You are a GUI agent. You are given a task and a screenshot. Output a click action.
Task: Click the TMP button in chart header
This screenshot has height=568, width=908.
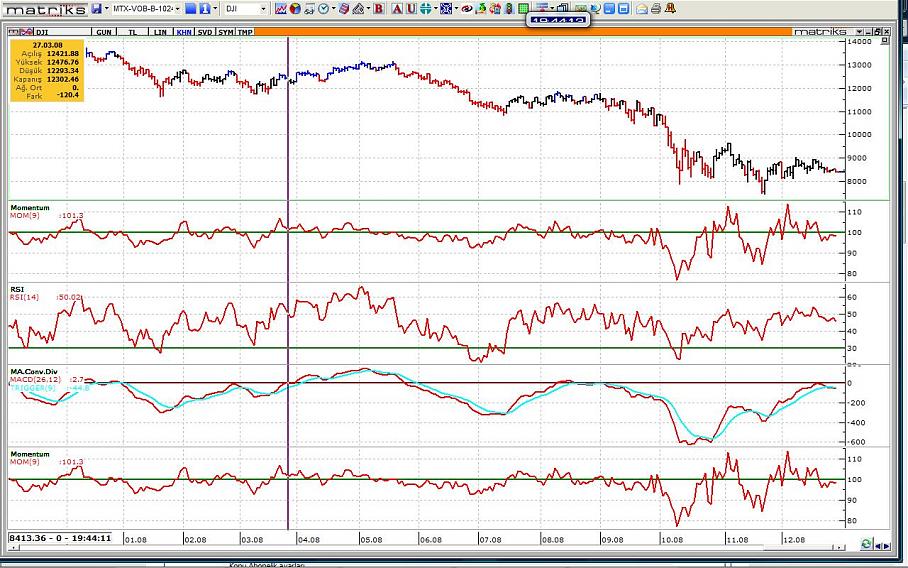[246, 32]
